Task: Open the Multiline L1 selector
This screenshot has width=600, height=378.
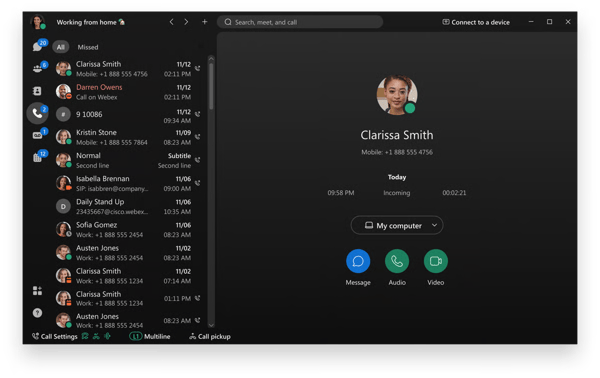Action: click(x=150, y=336)
